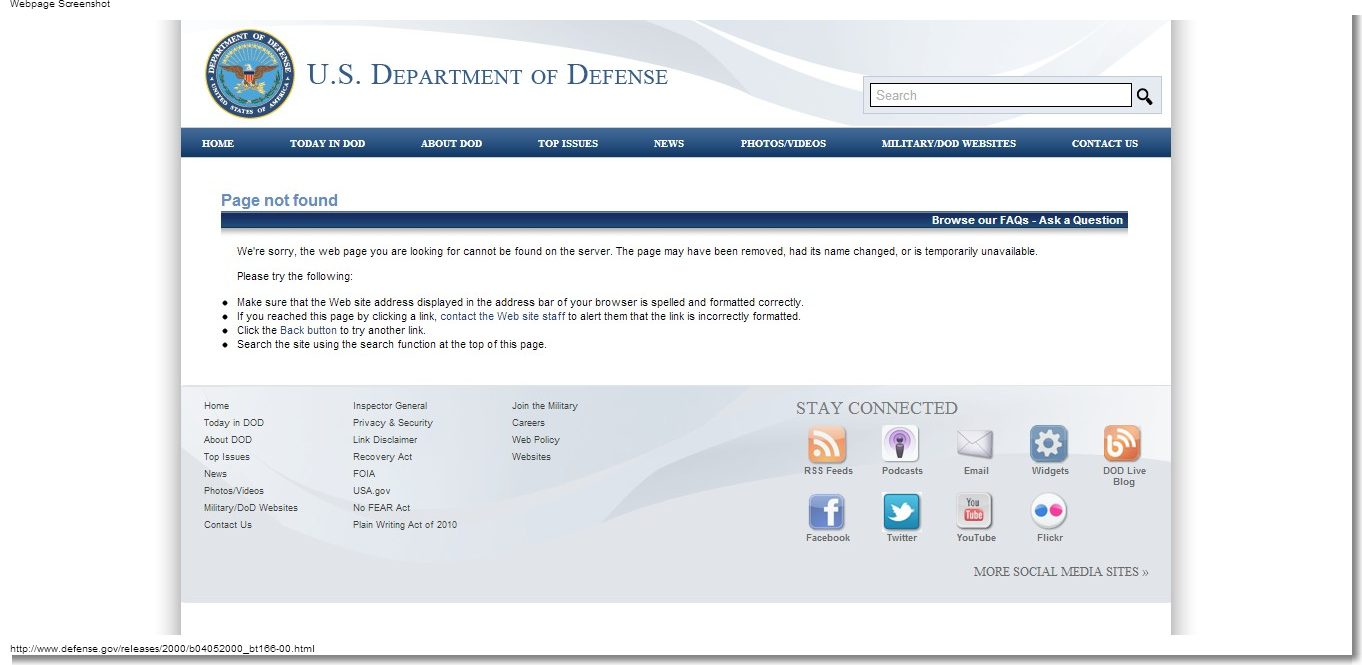Open the Twitter bird icon
Screen dimensions: 1362x665
[x=901, y=512]
